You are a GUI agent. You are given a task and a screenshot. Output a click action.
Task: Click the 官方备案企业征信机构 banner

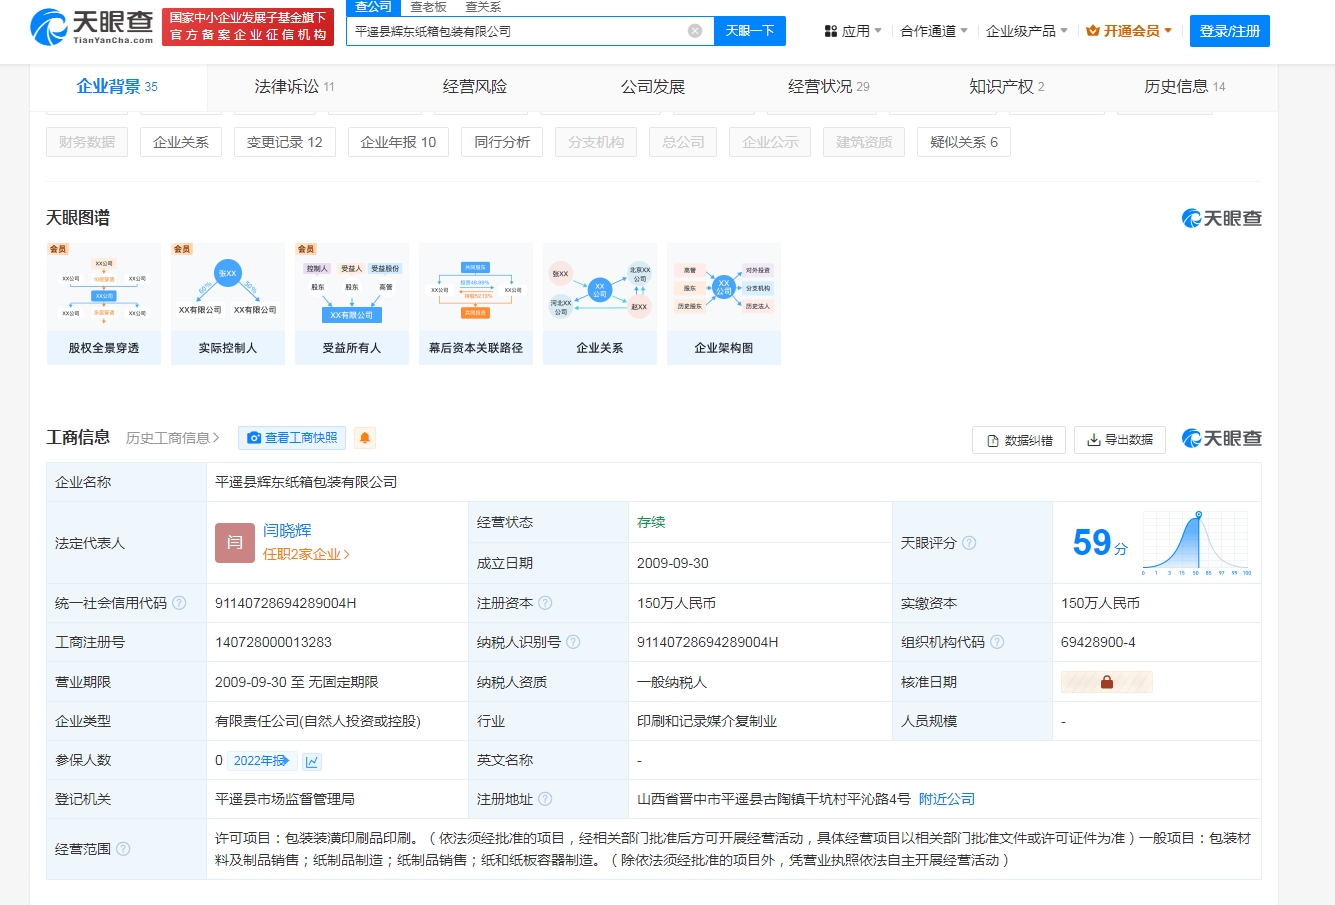click(248, 27)
